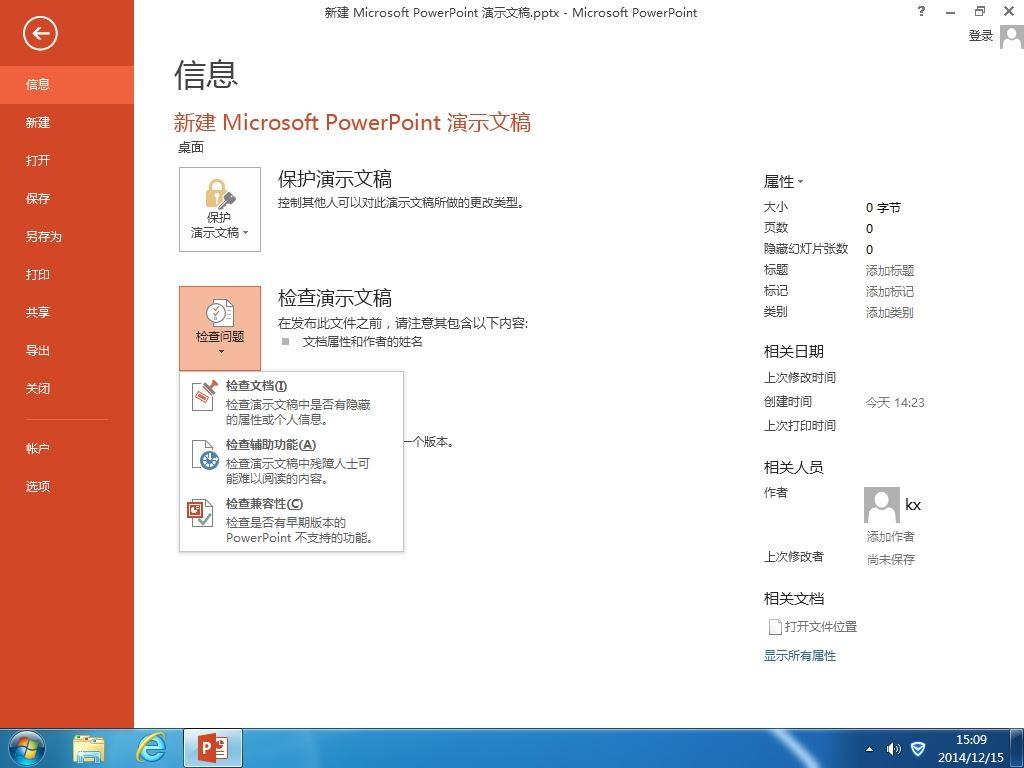Select 新建 in the sidebar
1024x768 pixels.
(x=67, y=122)
